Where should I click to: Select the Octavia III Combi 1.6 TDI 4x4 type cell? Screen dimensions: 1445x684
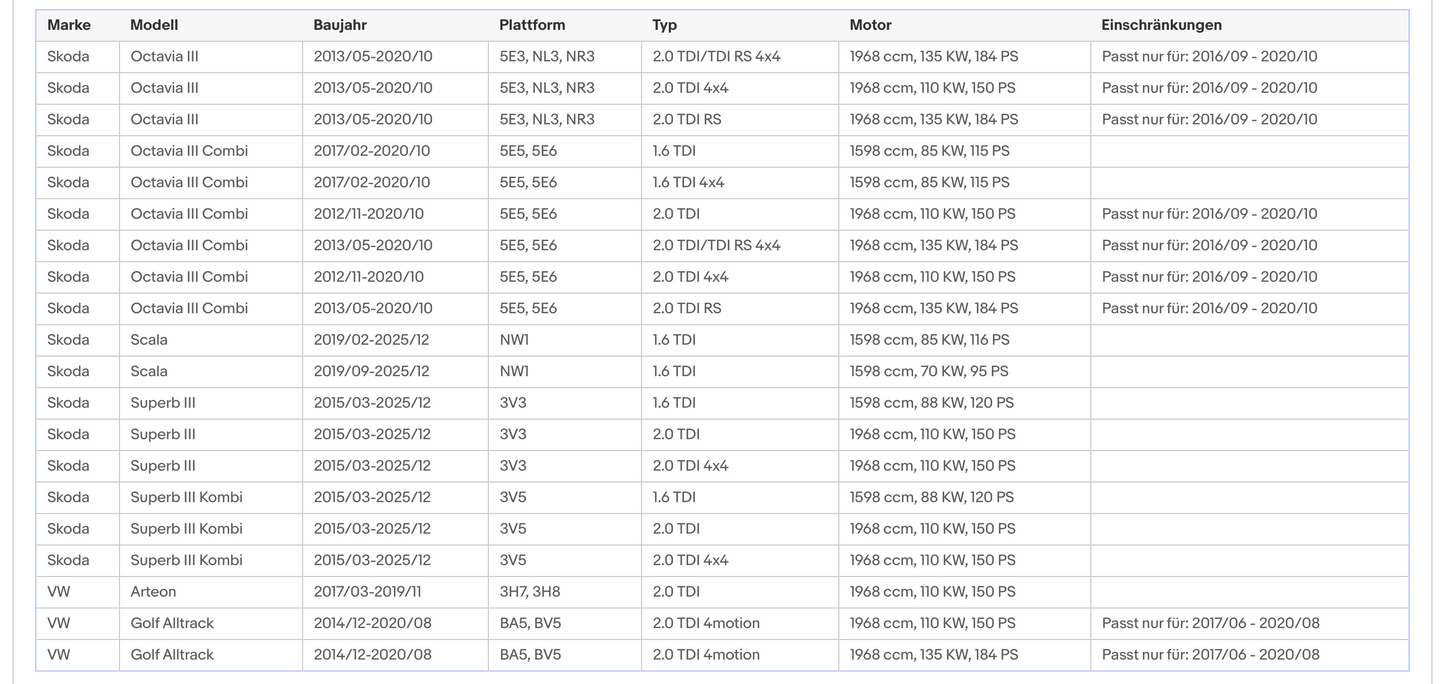coord(740,182)
